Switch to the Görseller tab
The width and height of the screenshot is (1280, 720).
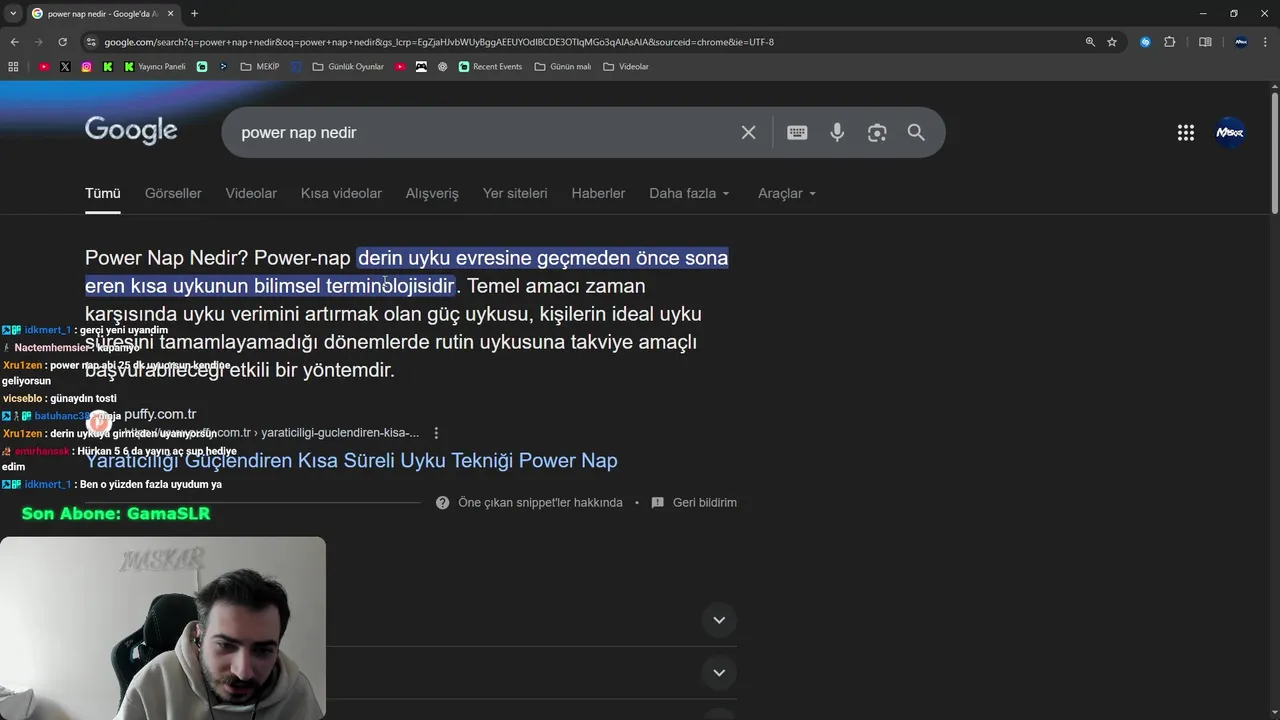pos(173,193)
